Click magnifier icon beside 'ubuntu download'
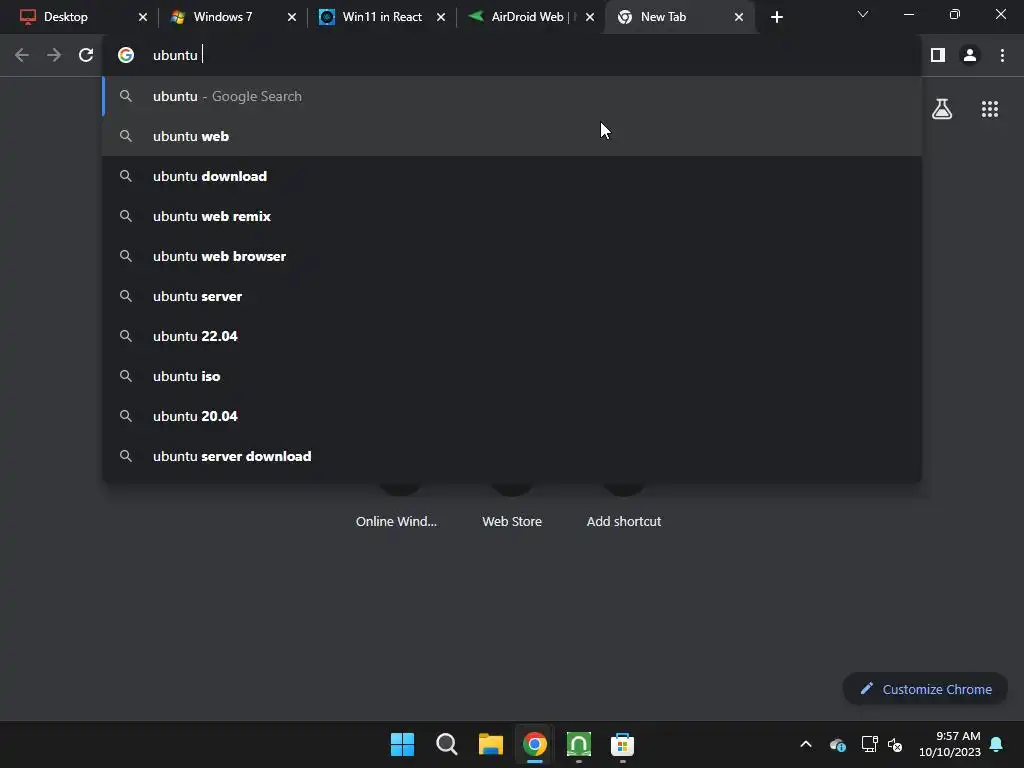1024x768 pixels. click(126, 176)
